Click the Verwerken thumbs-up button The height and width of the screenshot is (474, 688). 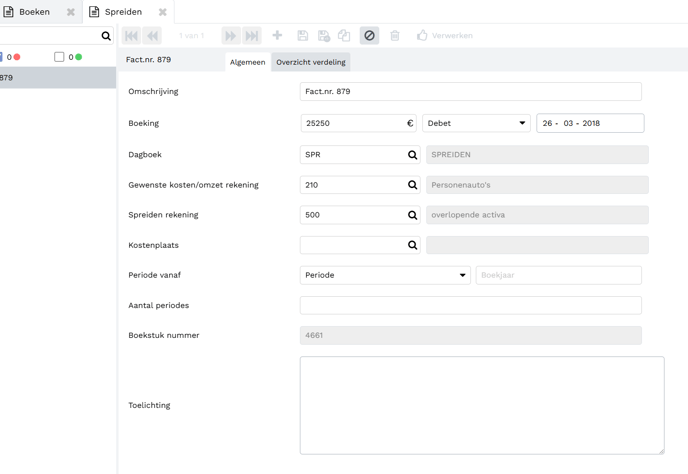[444, 36]
